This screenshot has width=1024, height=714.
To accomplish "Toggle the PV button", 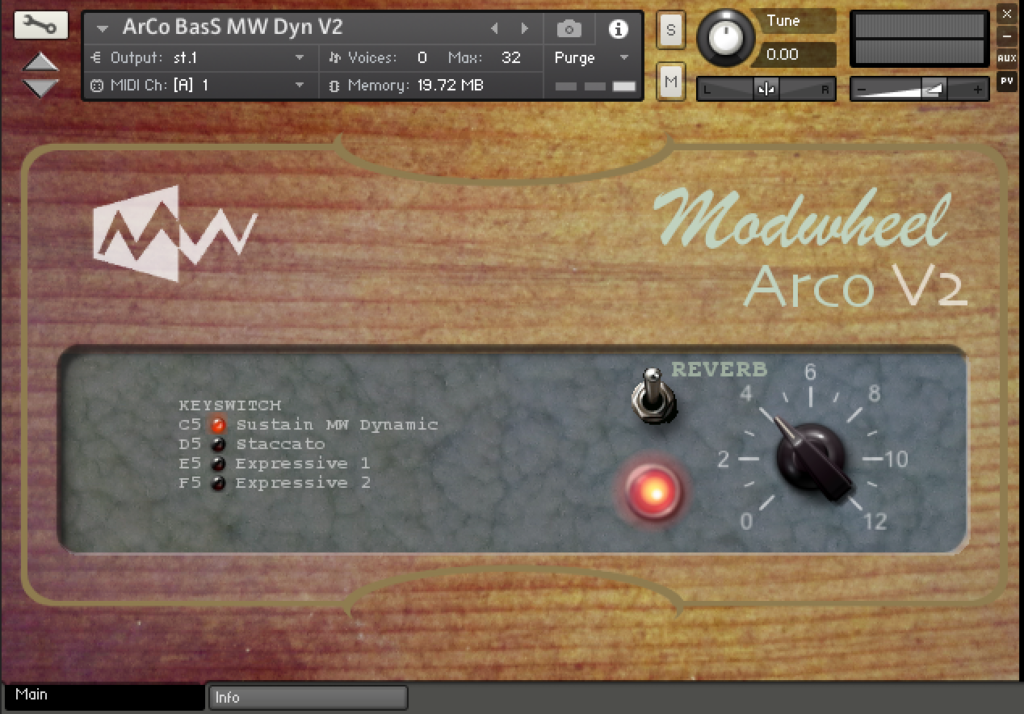I will pos(1006,81).
